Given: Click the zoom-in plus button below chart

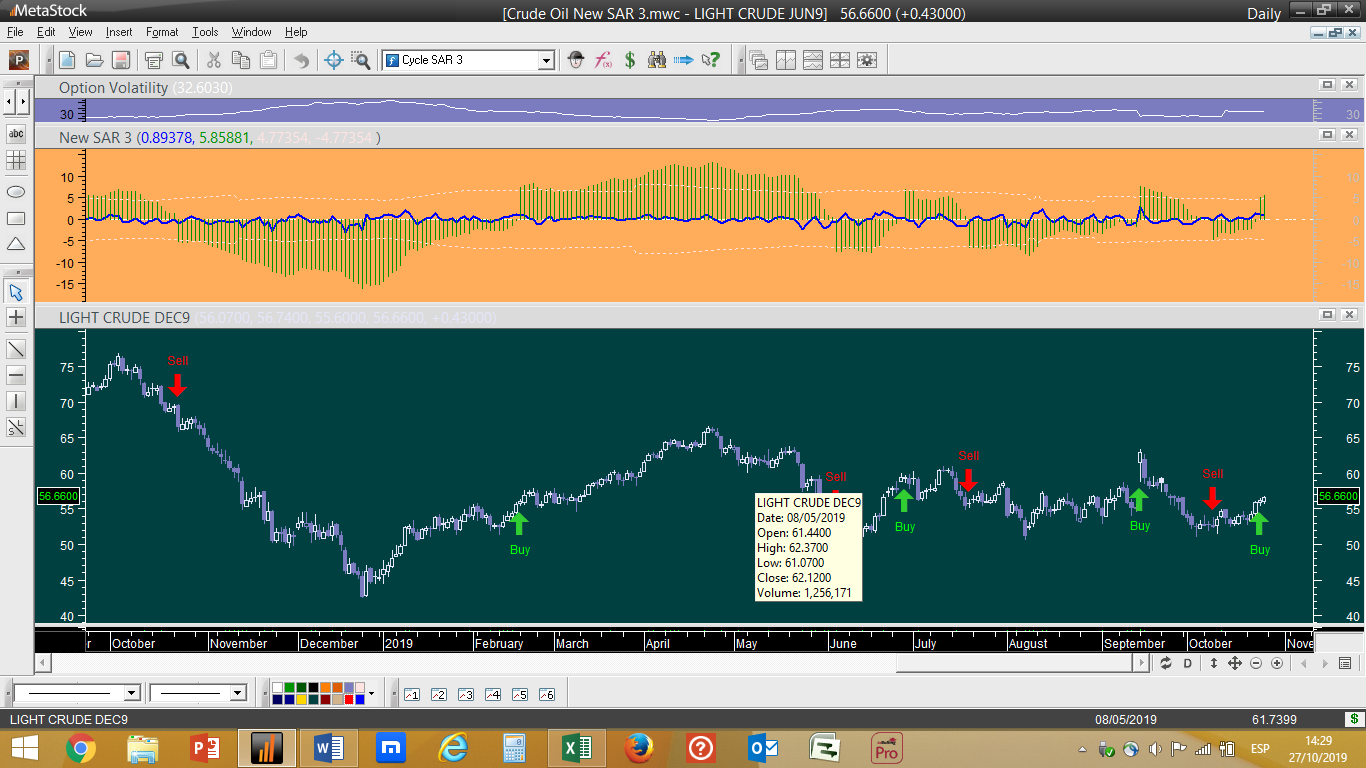Looking at the screenshot, I should click(x=1277, y=663).
